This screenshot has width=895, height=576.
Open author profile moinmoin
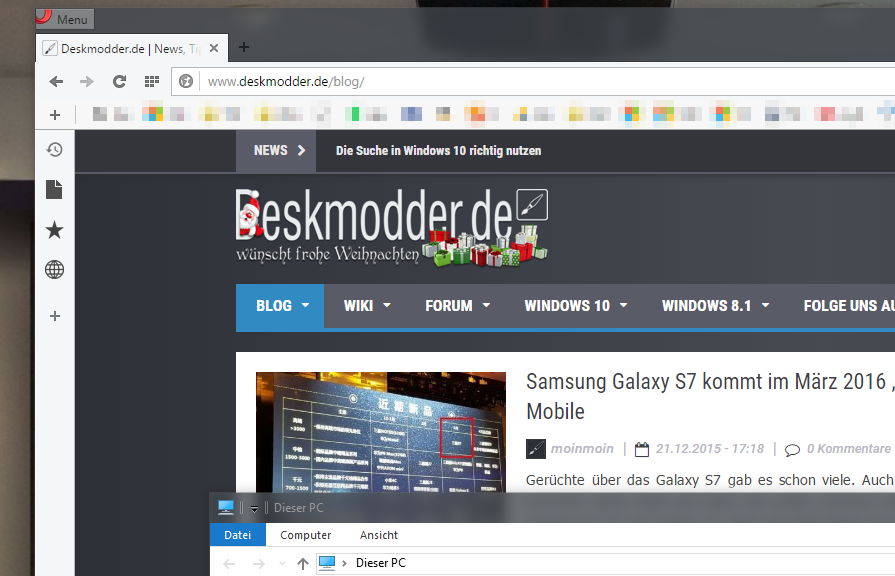(x=582, y=449)
